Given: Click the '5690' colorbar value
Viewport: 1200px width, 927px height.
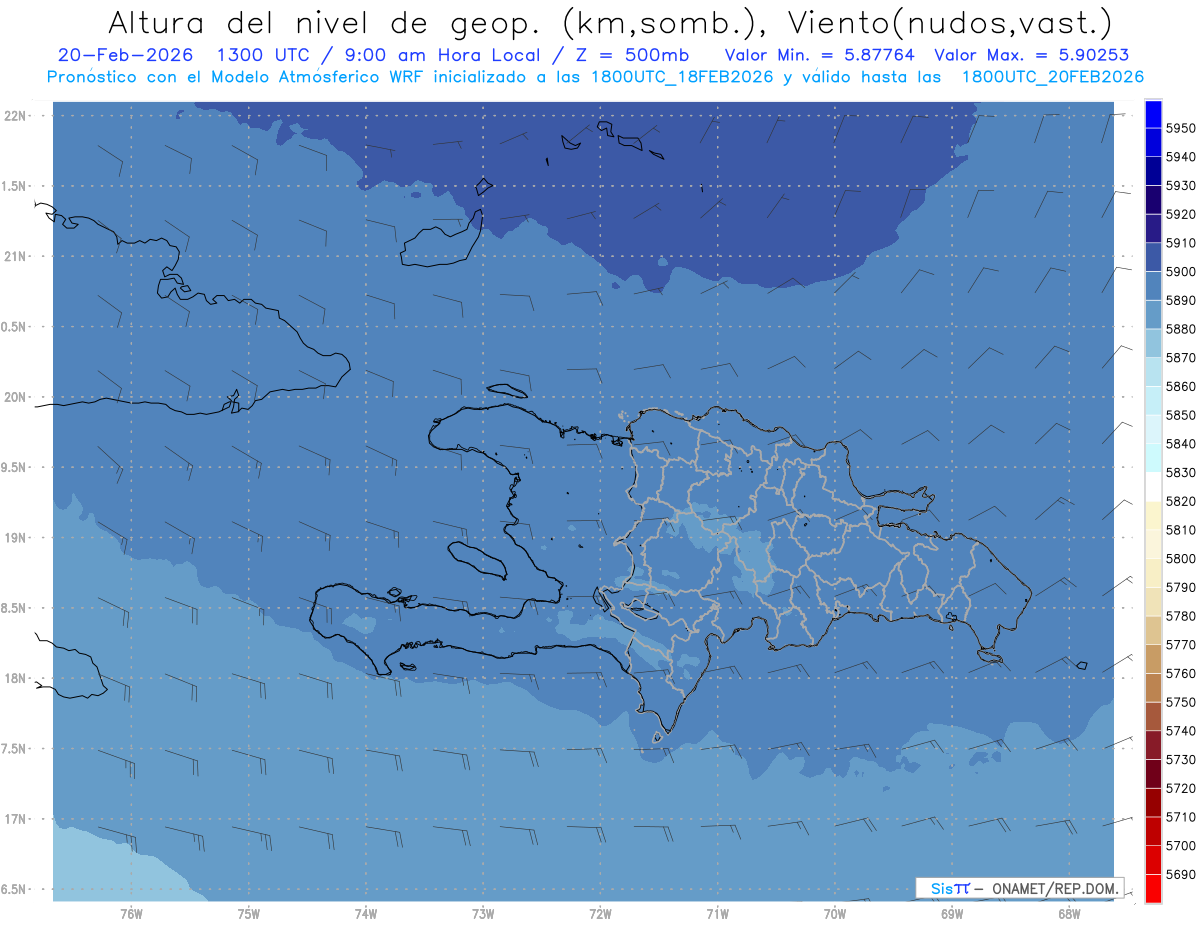Looking at the screenshot, I should (1181, 874).
